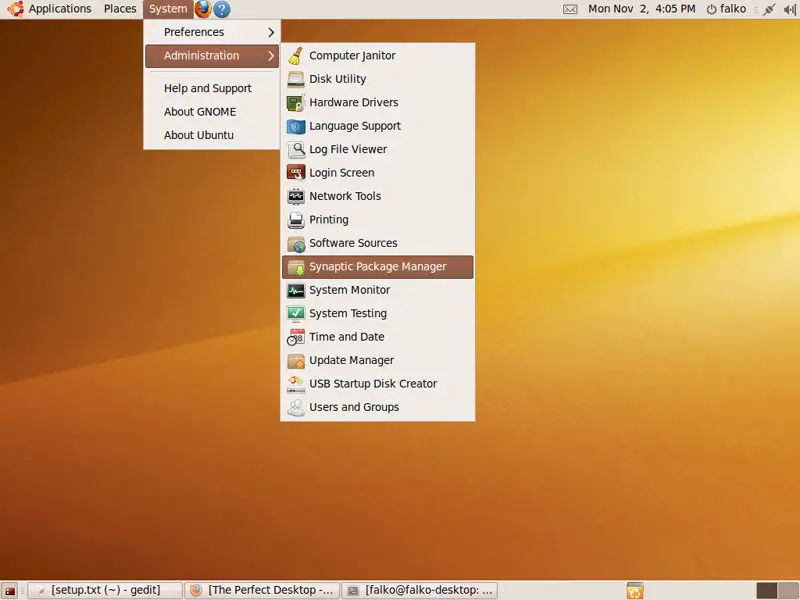800x600 pixels.
Task: Click the Software Sources label
Action: (353, 243)
